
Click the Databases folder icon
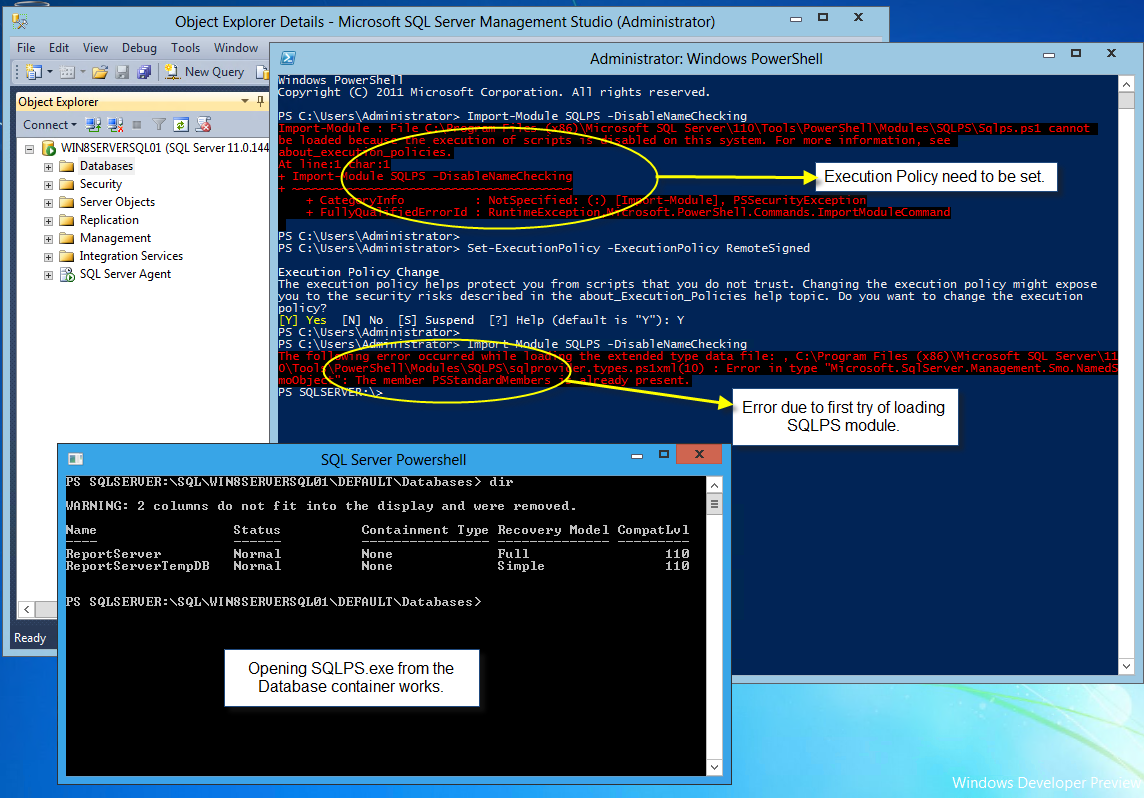(67, 166)
